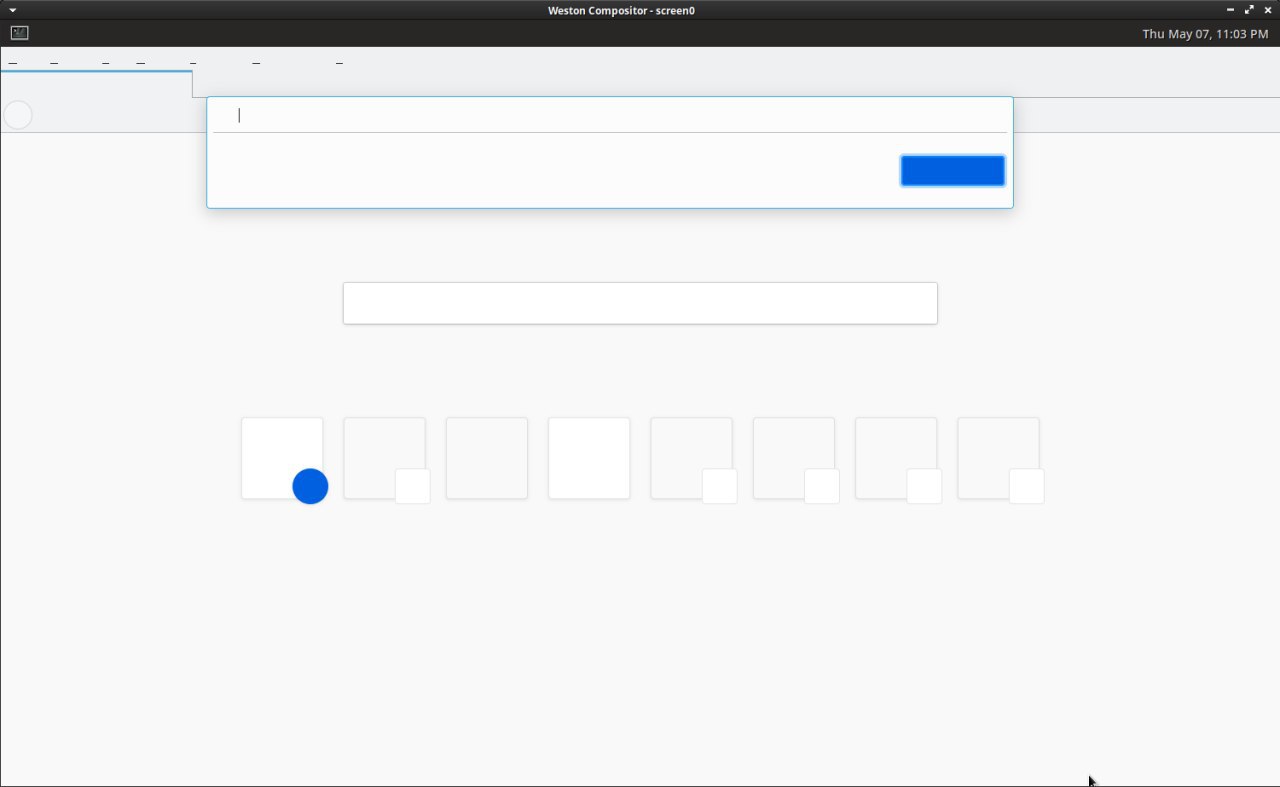Focus the text field with the cursor in popup
This screenshot has width=1280, height=787.
[609, 115]
